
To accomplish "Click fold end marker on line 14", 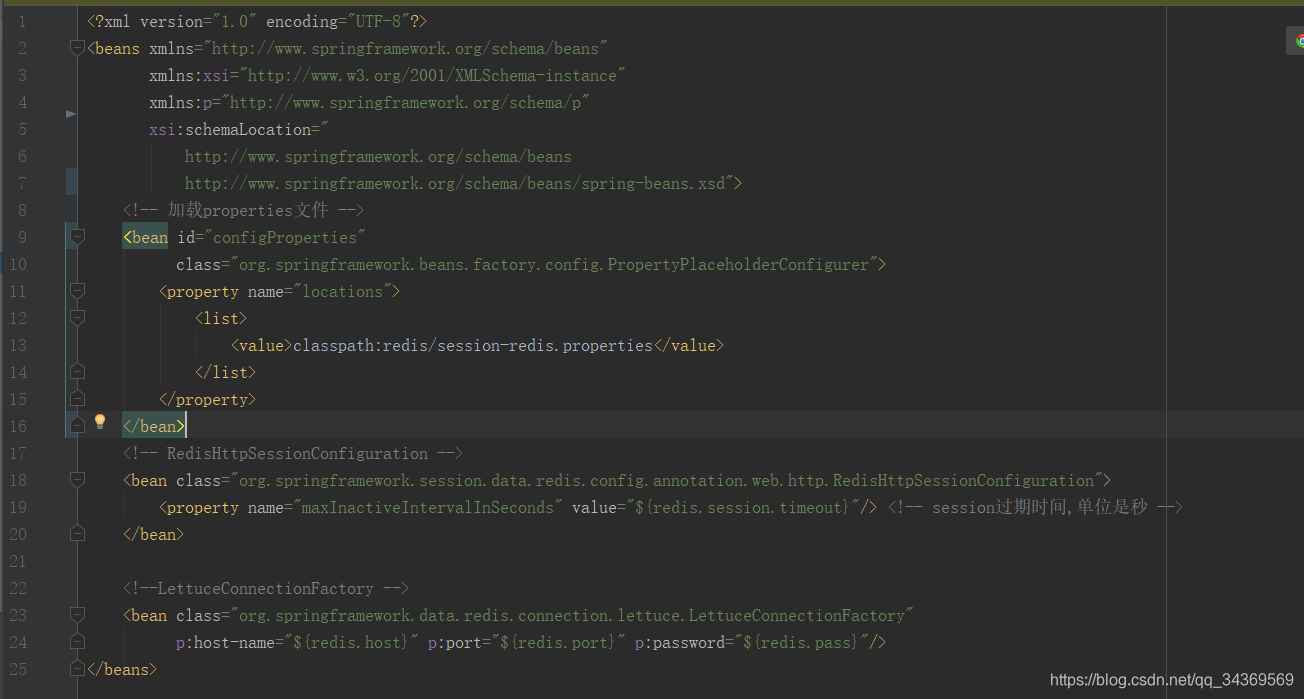I will coord(77,372).
